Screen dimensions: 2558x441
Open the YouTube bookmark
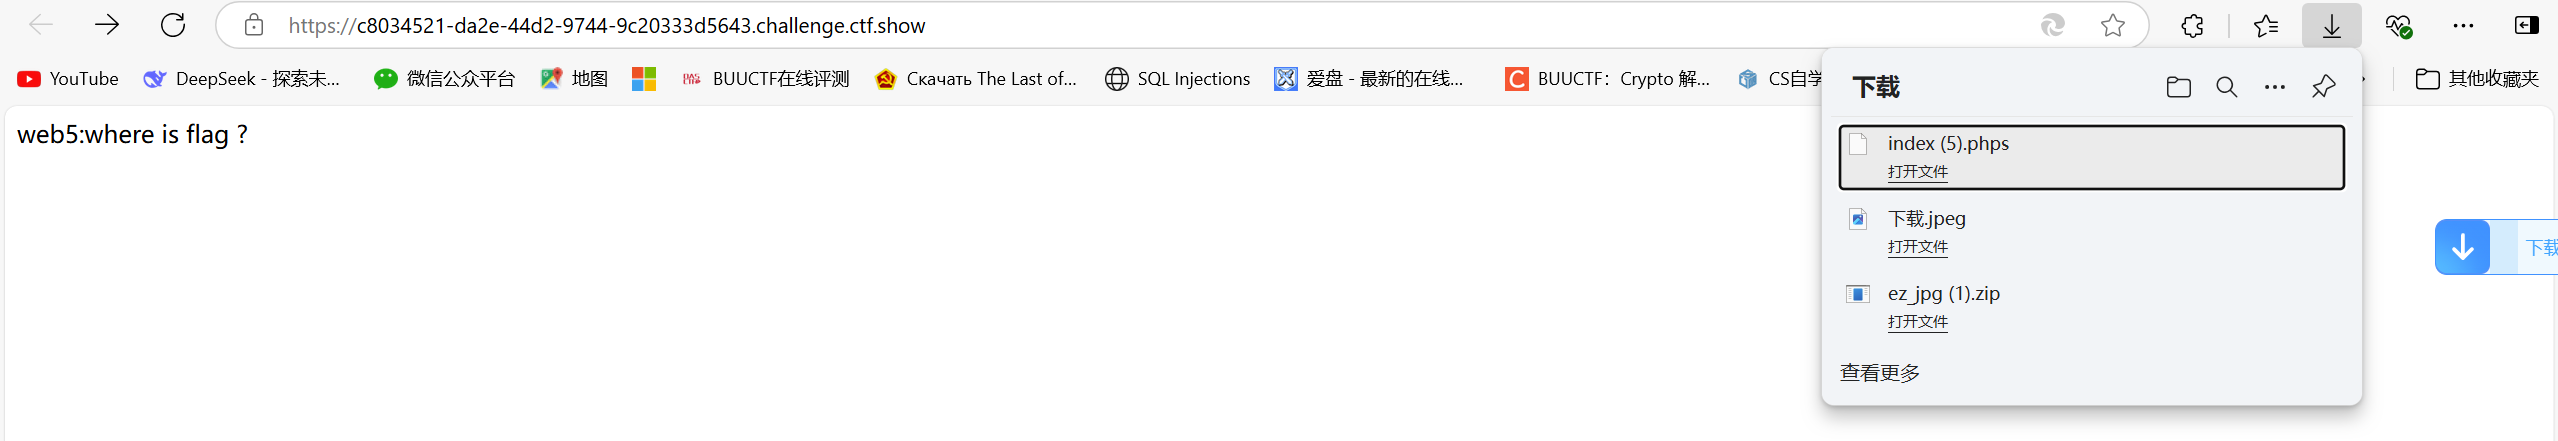(x=68, y=79)
